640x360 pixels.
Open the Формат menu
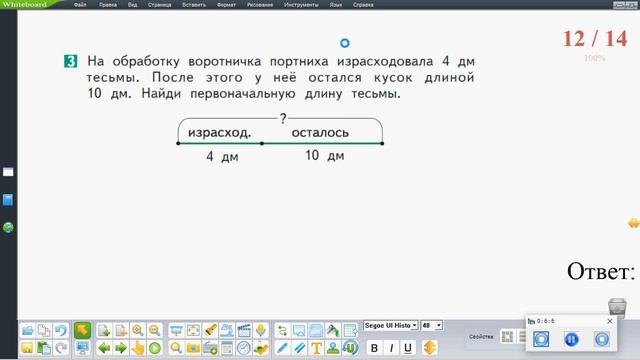226,5
